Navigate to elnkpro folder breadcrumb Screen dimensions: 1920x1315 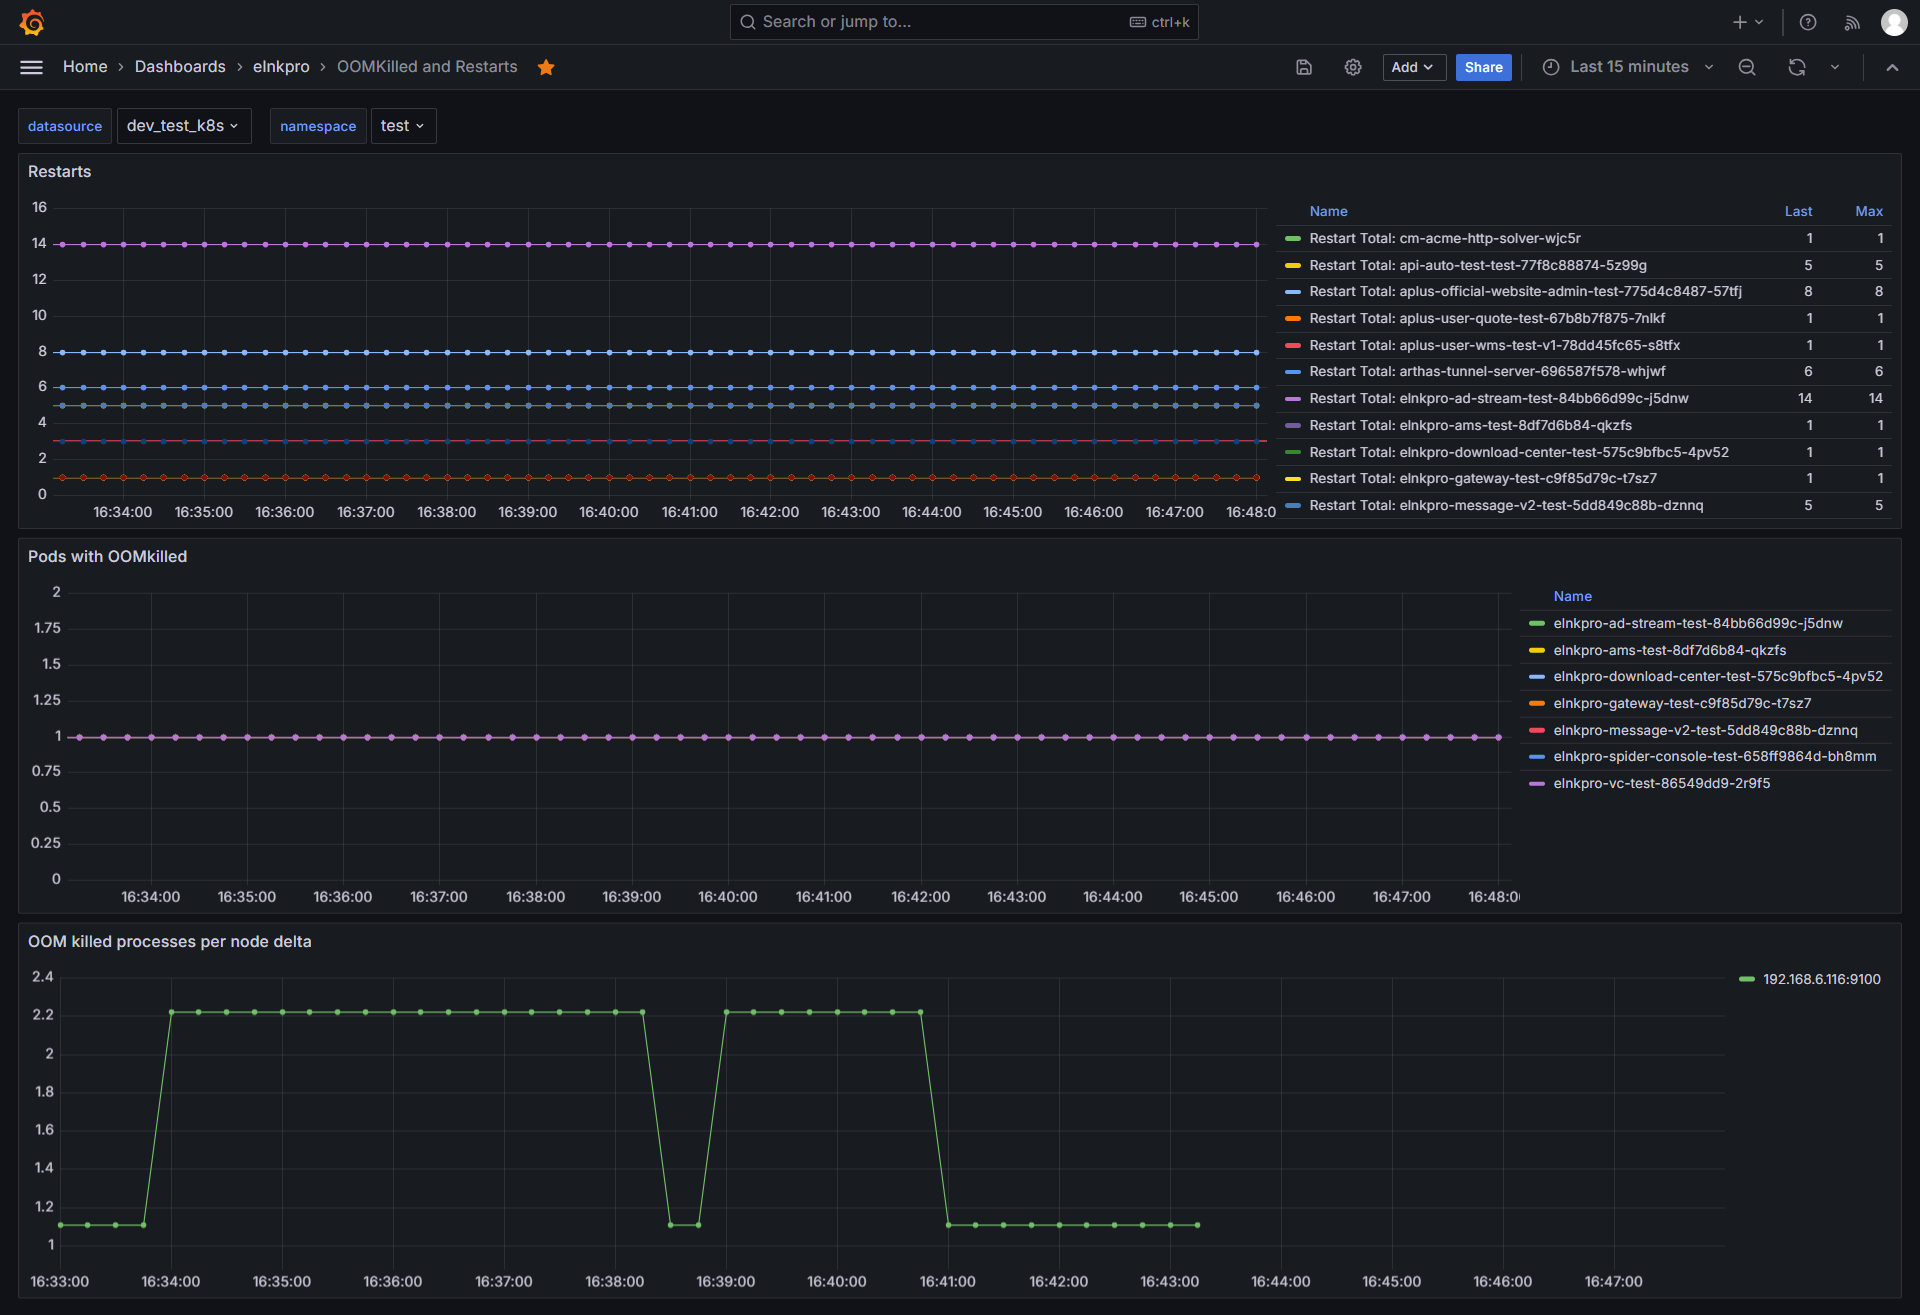(x=281, y=67)
